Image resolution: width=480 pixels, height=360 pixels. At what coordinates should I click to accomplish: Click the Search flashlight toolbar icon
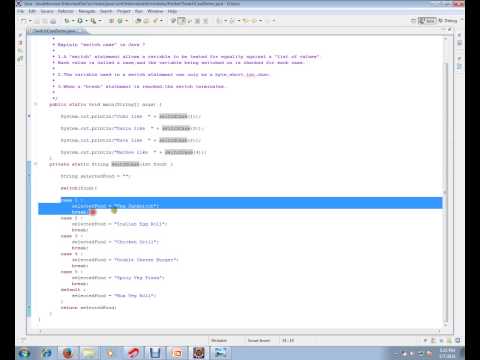point(155,21)
